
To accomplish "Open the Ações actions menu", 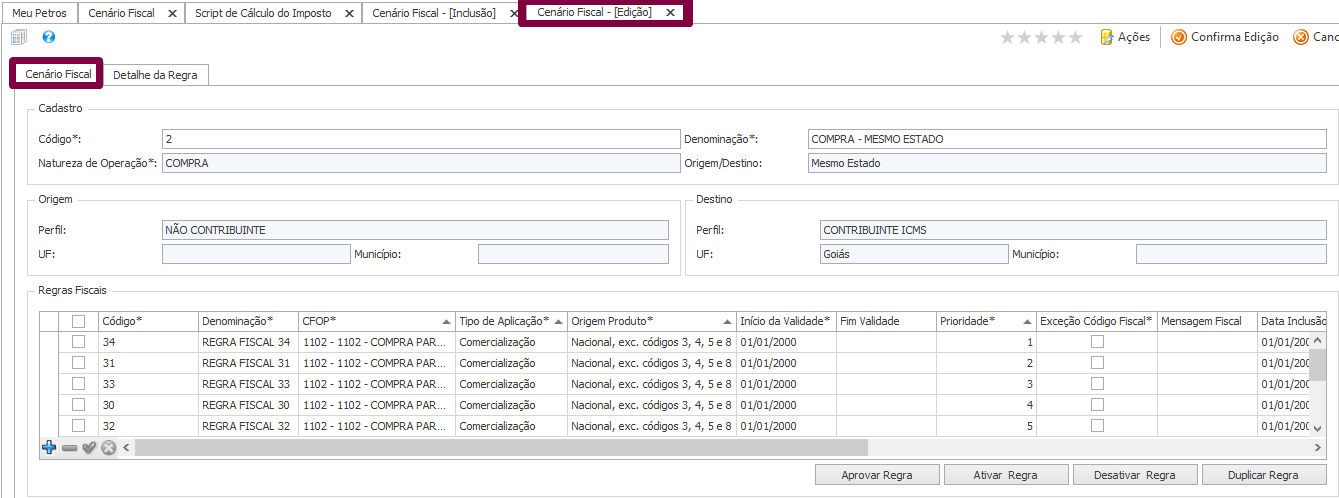I will pyautogui.click(x=1125, y=37).
